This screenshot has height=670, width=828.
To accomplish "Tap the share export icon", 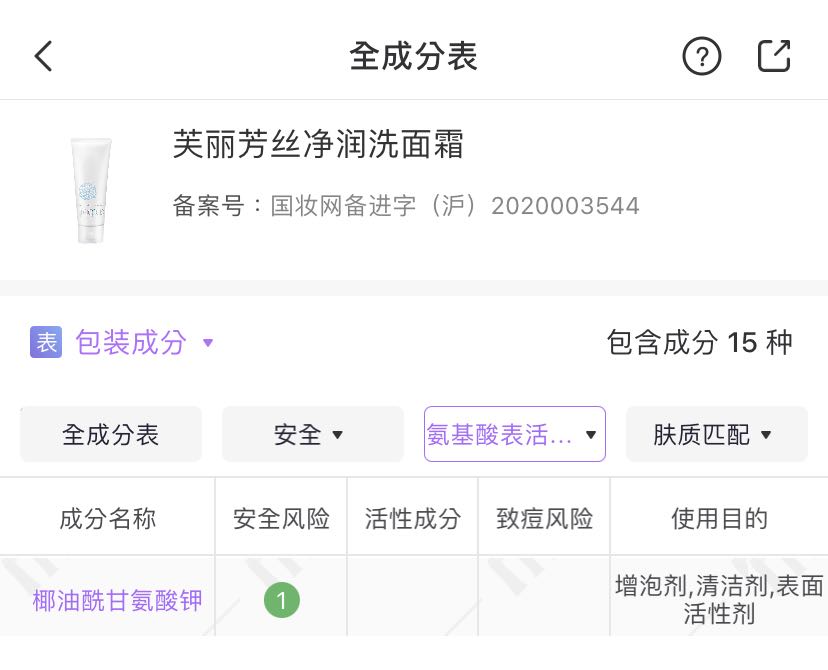I will [774, 56].
